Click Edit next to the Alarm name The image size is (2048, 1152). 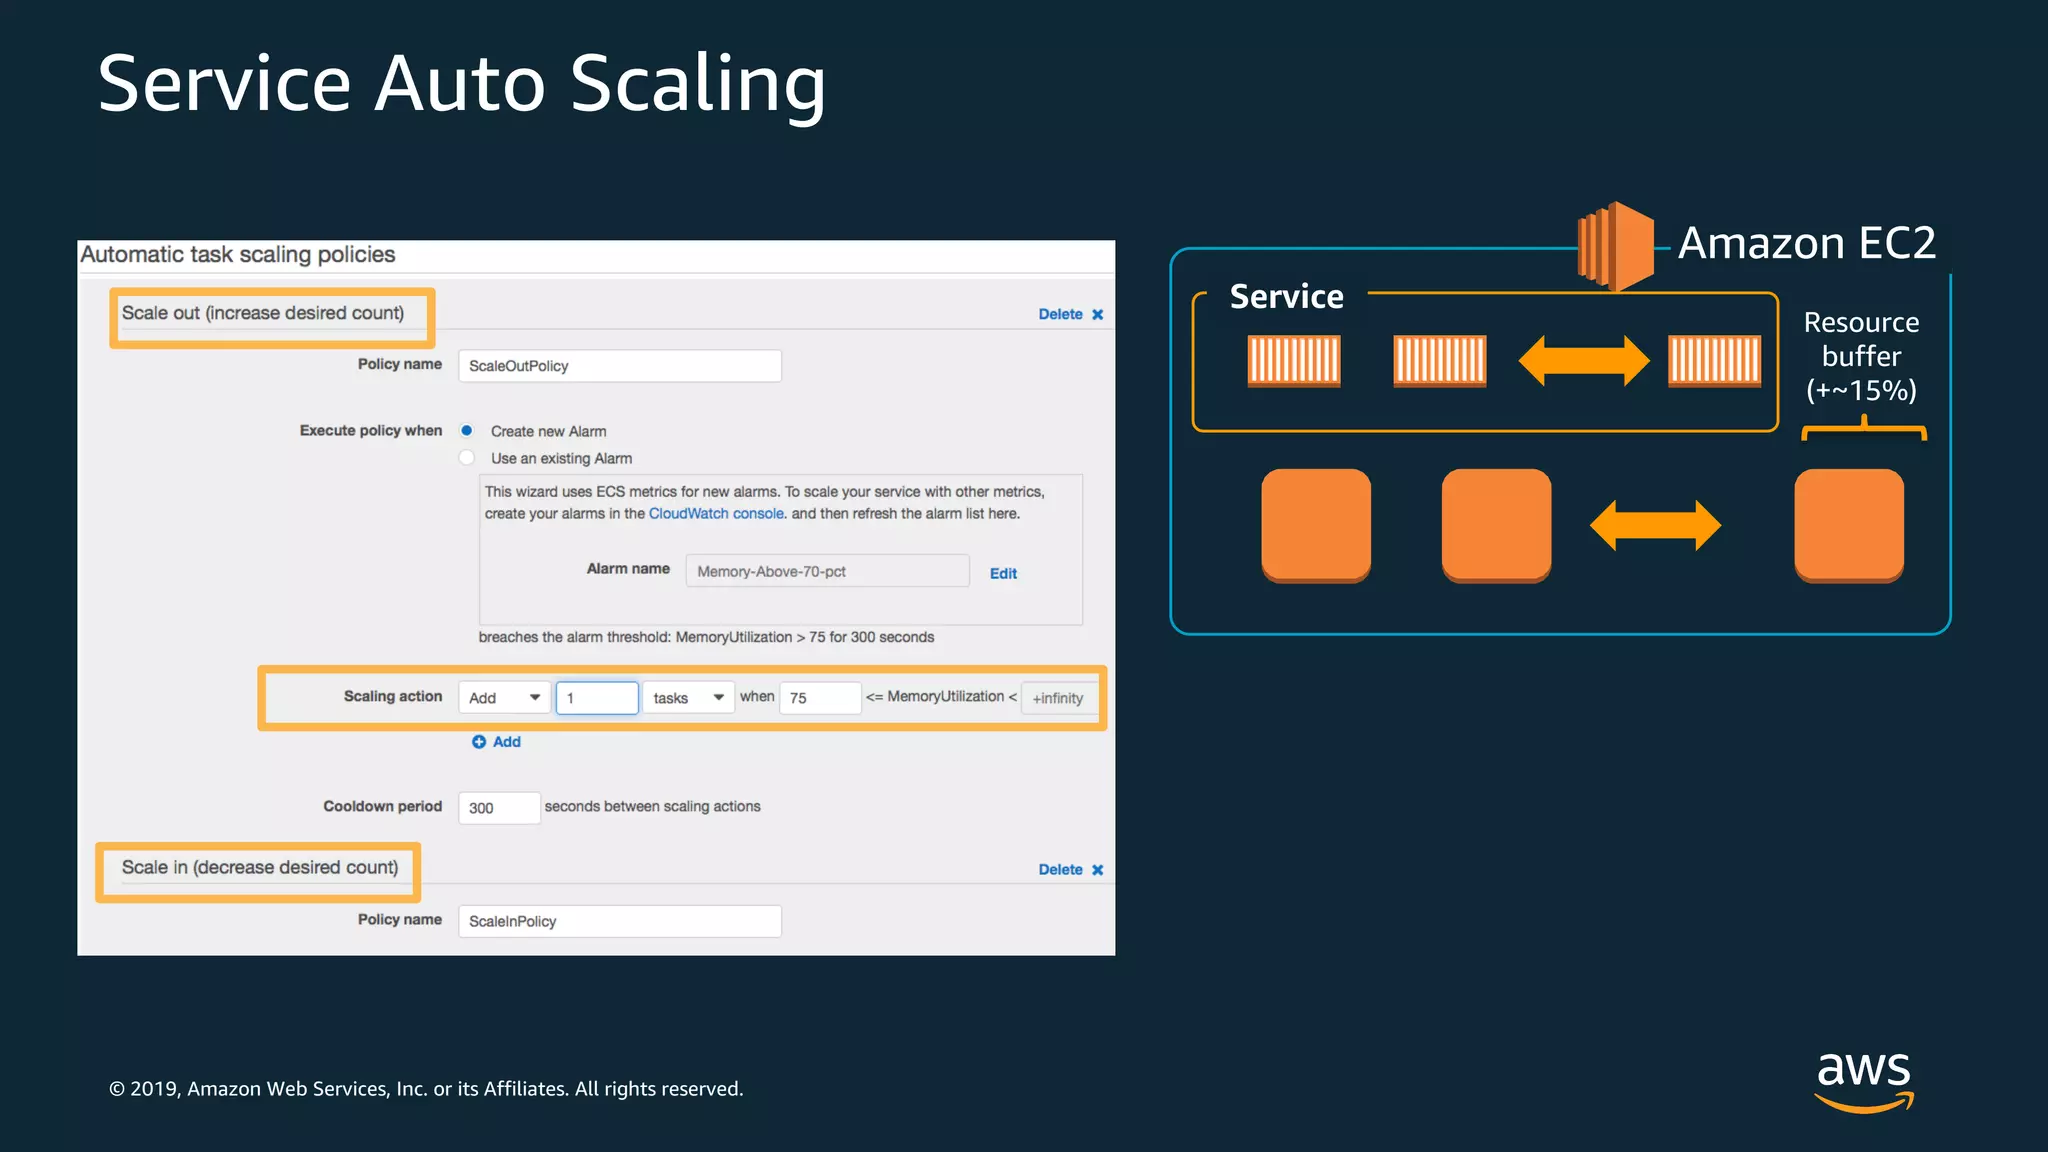point(1003,573)
